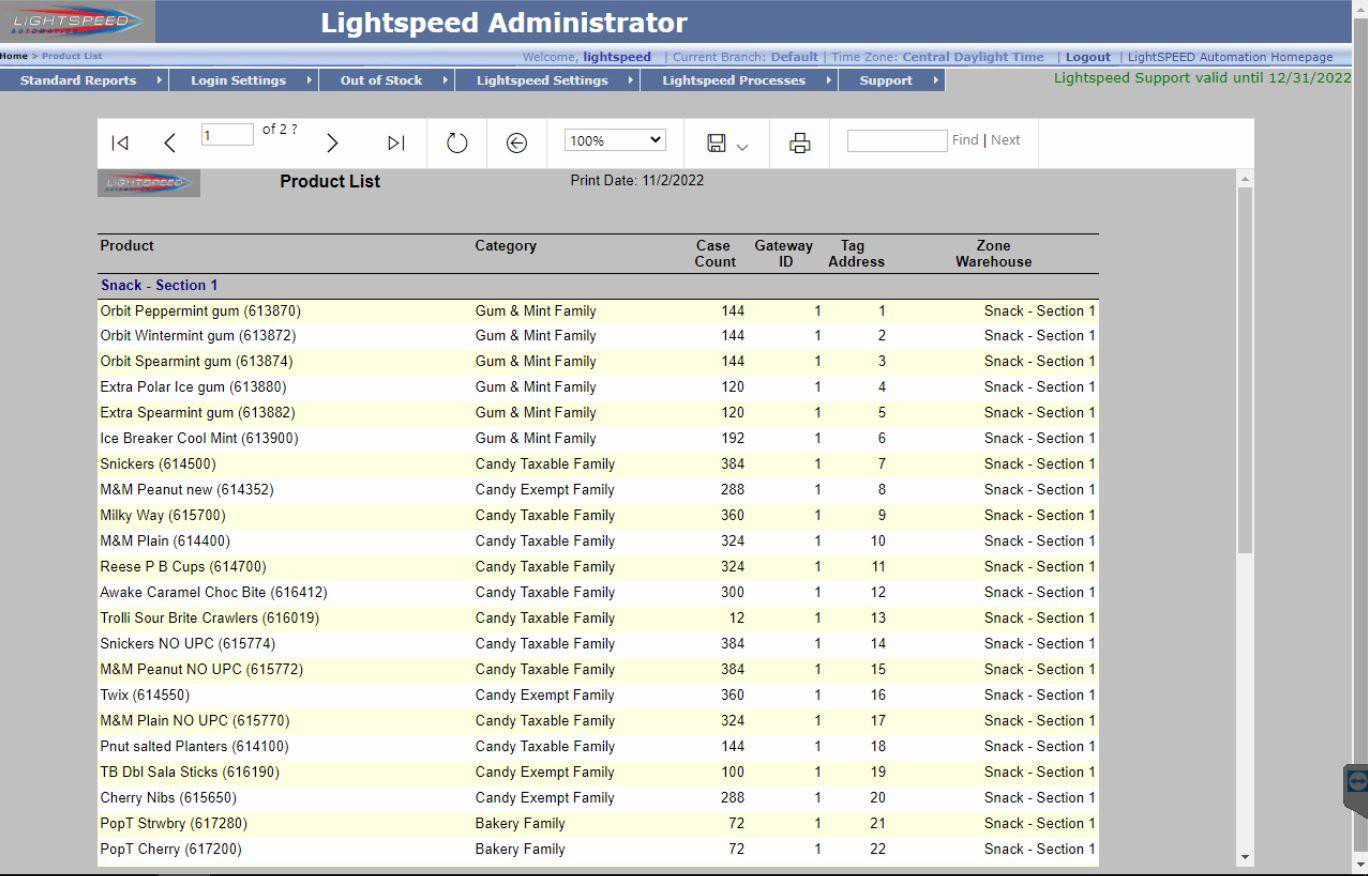Click Candy Exempt Family for Twix
This screenshot has height=876, width=1368.
545,695
